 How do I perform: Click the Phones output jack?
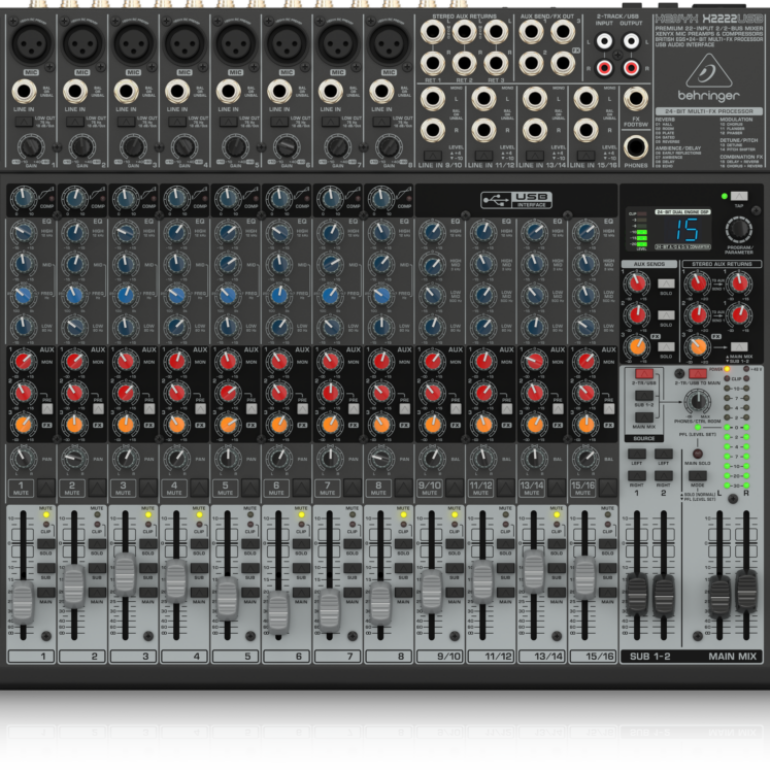click(x=636, y=150)
